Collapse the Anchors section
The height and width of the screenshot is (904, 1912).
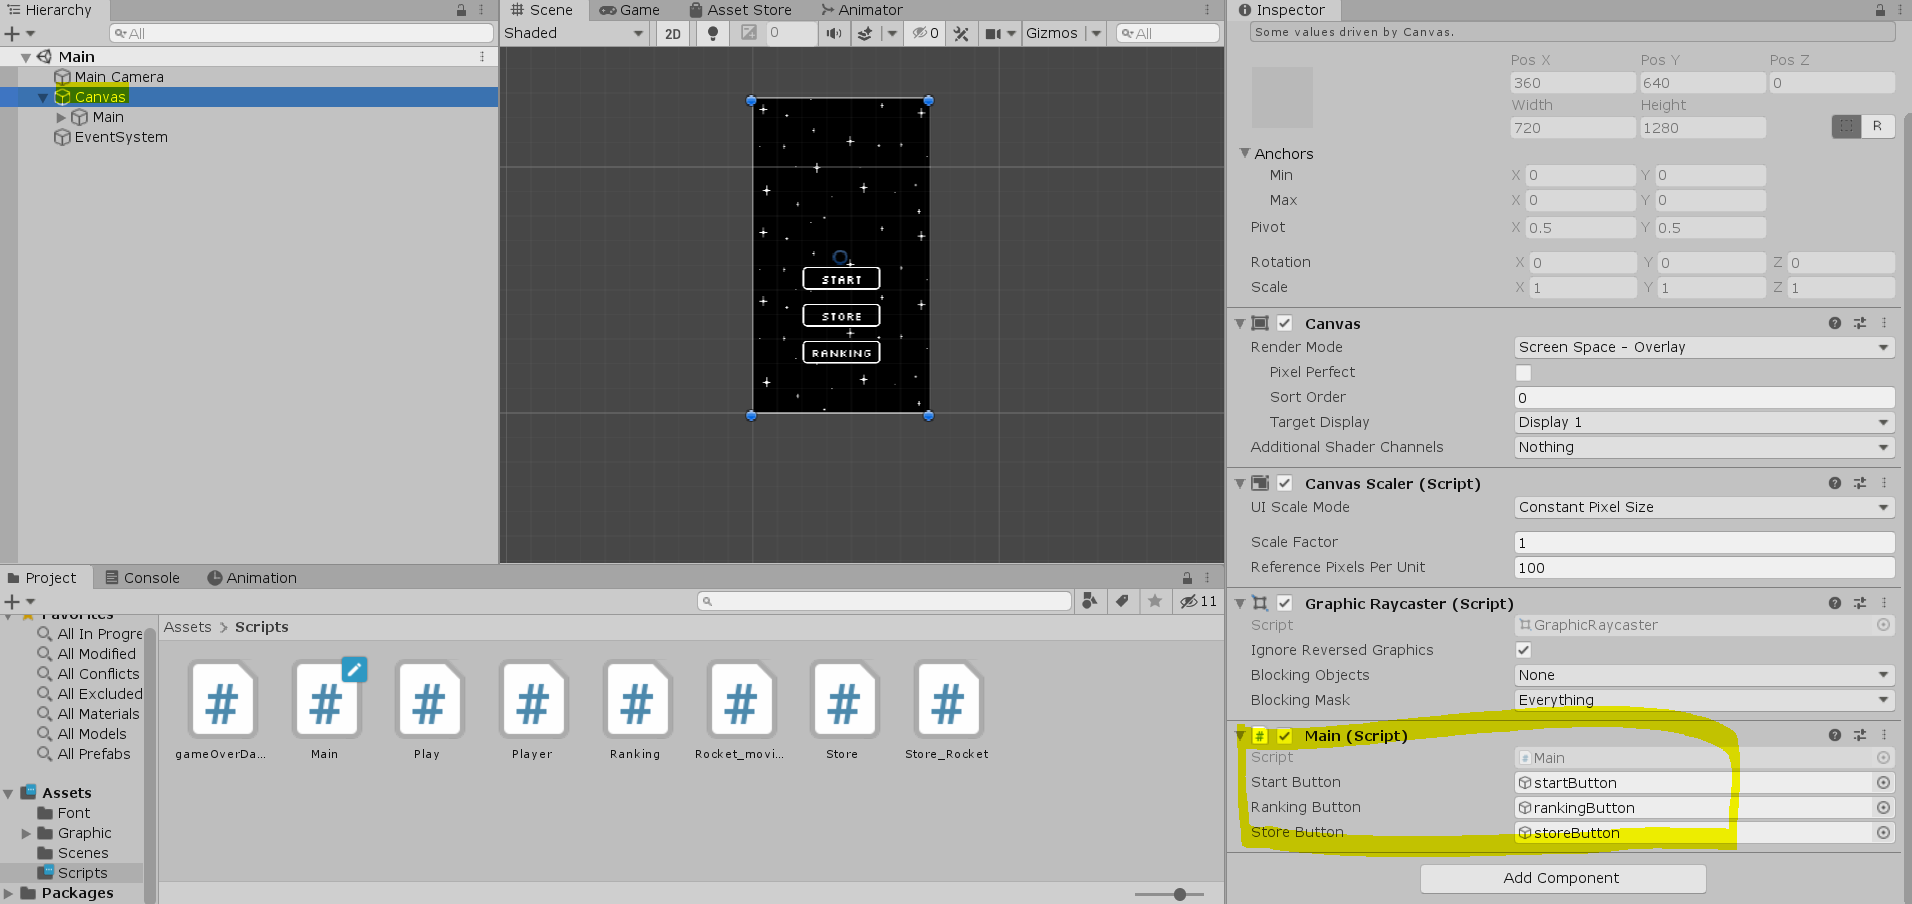tap(1245, 153)
